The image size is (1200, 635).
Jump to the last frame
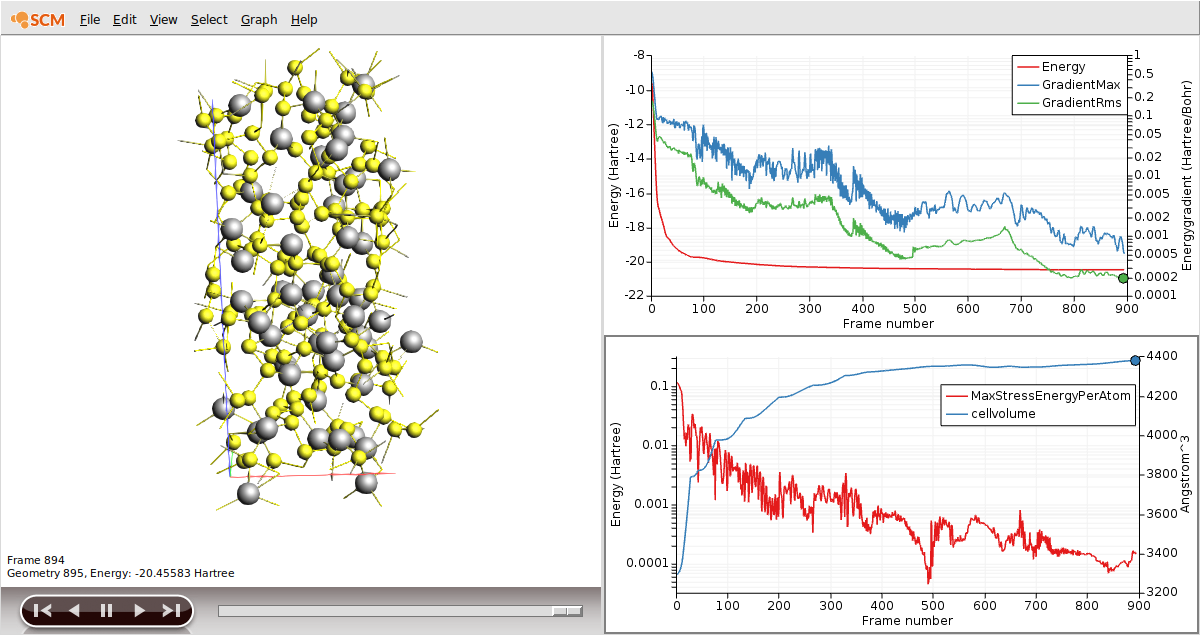coord(171,610)
